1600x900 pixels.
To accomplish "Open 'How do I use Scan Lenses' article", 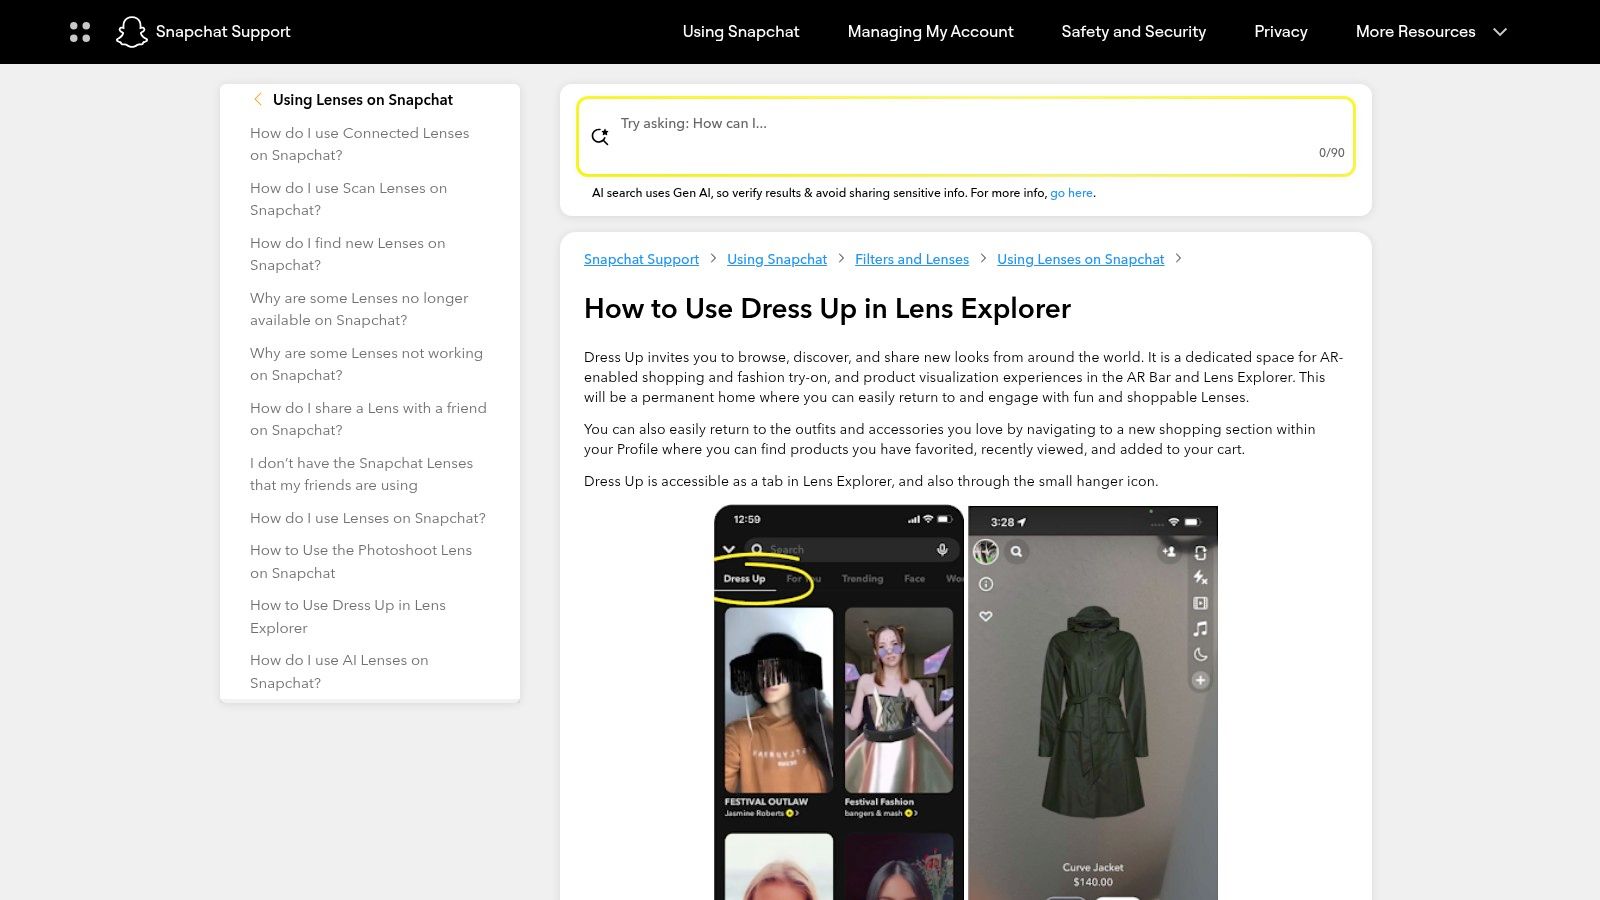I will [348, 199].
